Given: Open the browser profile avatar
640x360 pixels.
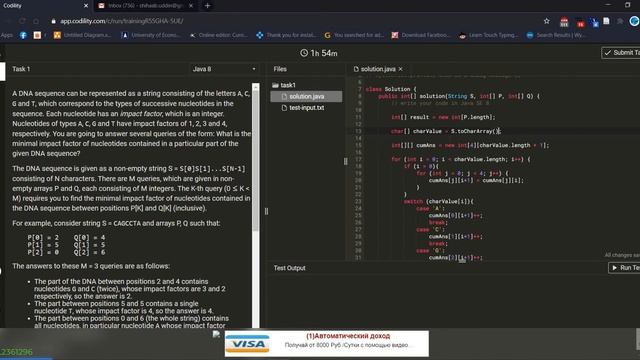Looking at the screenshot, I should pos(634,21).
